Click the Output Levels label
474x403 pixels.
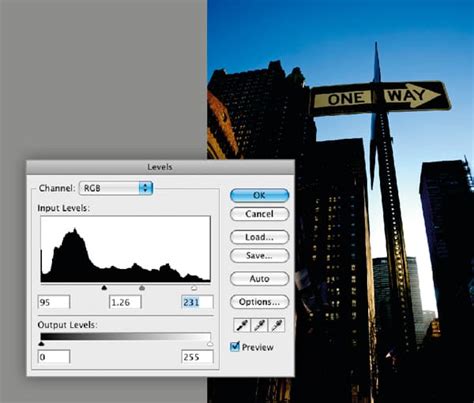coord(67,325)
